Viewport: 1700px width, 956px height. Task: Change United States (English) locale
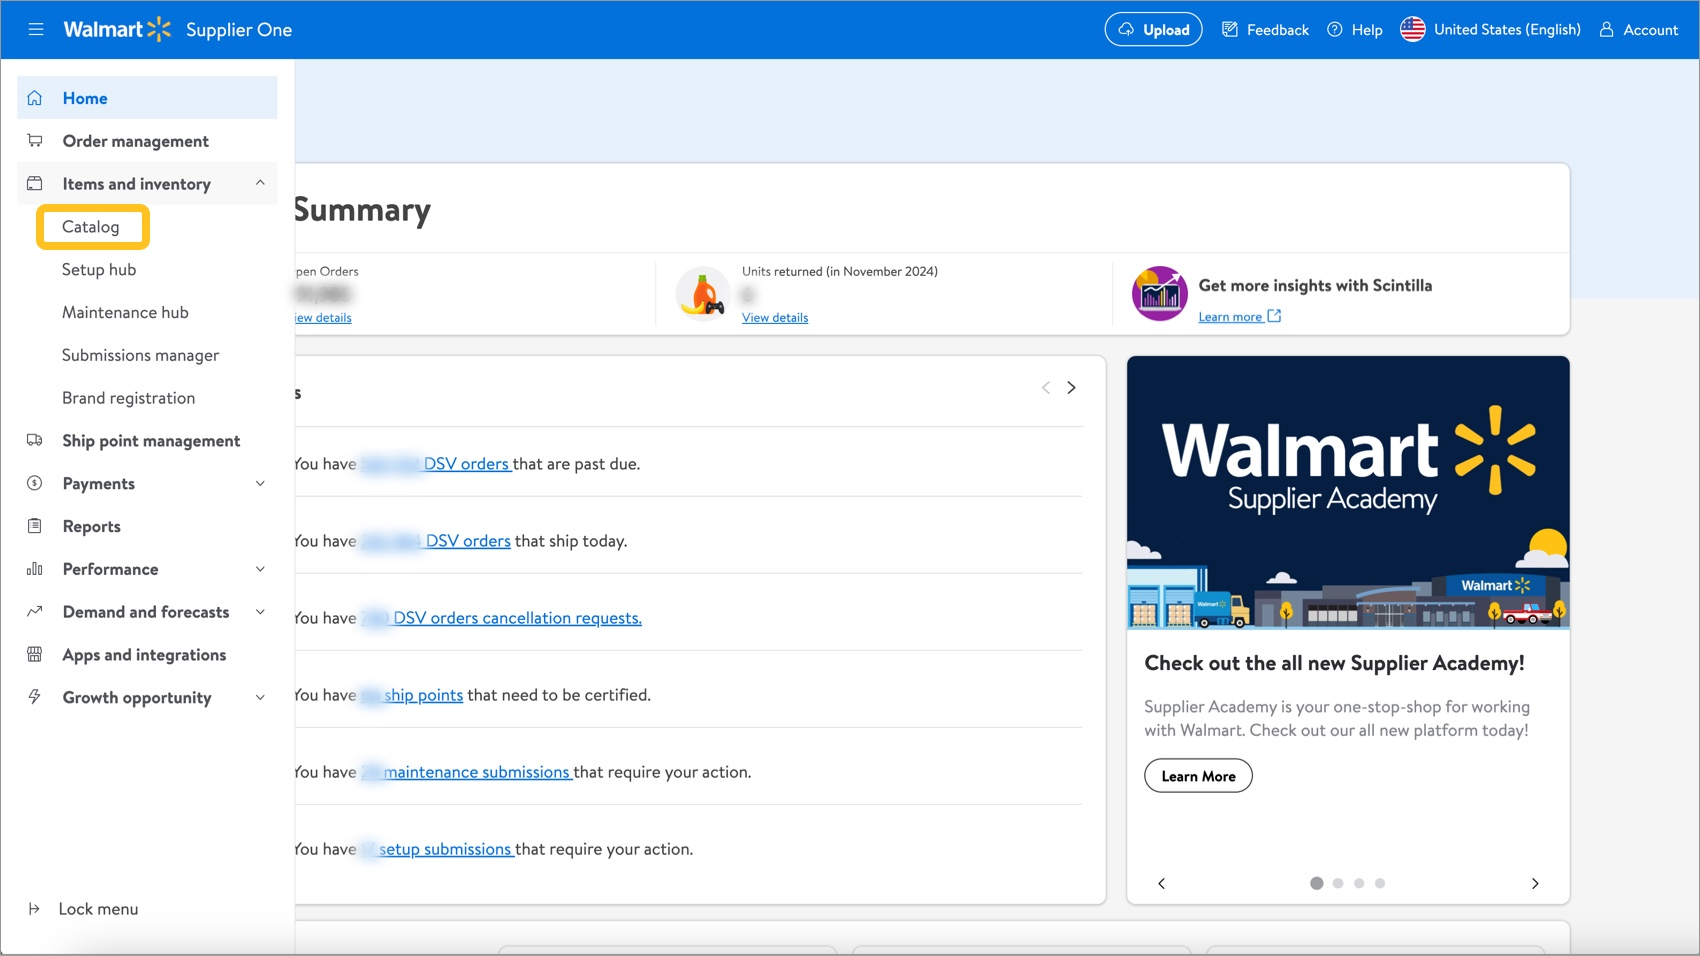pos(1506,29)
